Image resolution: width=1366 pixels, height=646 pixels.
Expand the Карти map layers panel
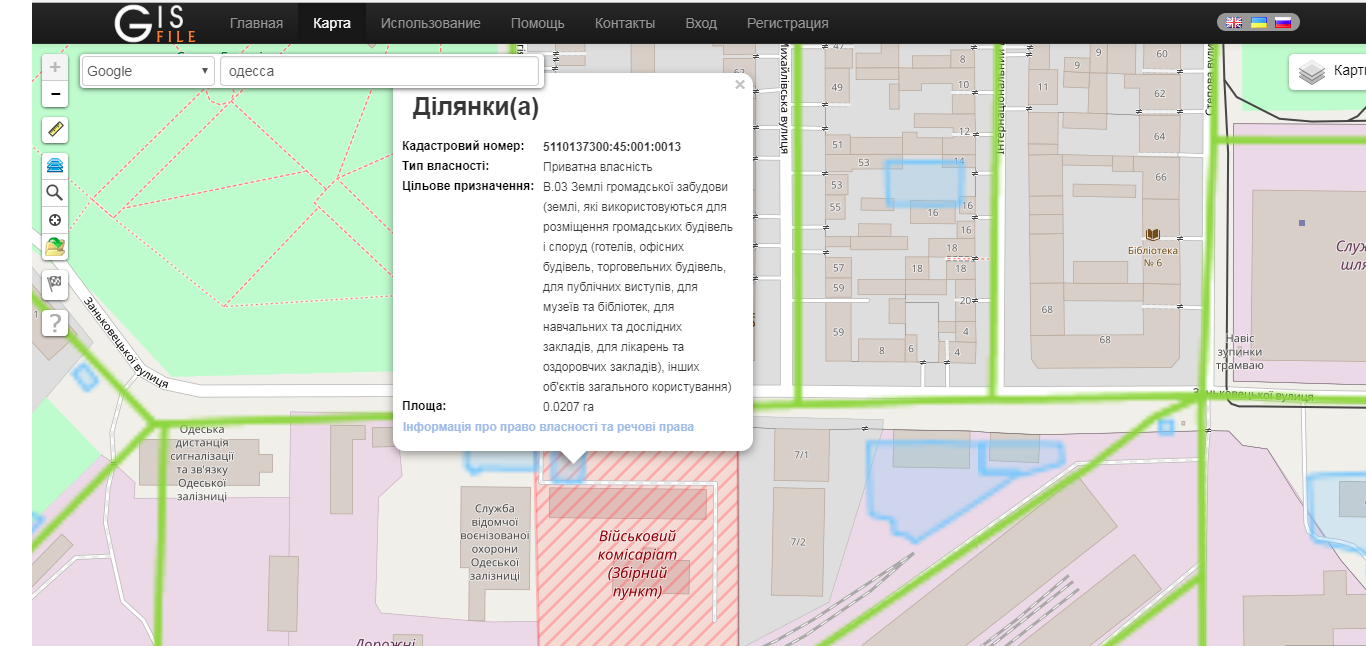click(1330, 72)
